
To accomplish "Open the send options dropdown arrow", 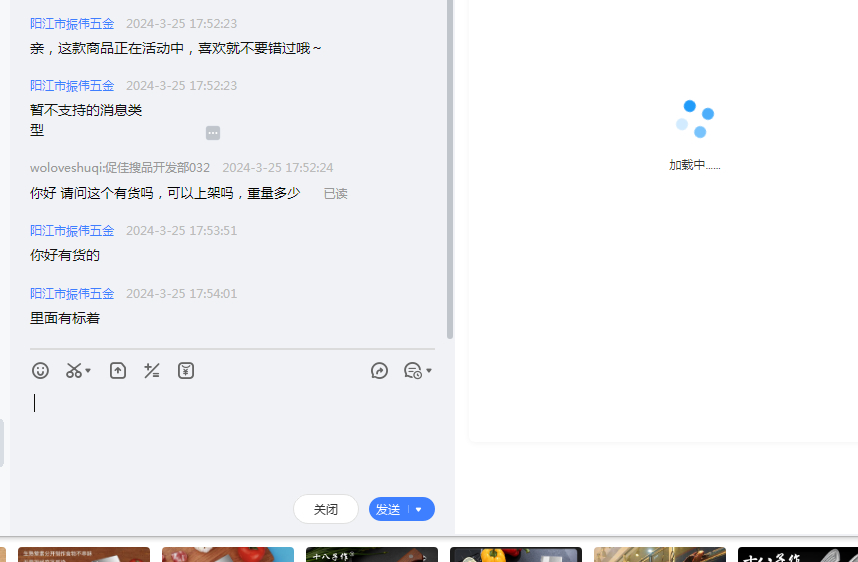I will (x=419, y=509).
